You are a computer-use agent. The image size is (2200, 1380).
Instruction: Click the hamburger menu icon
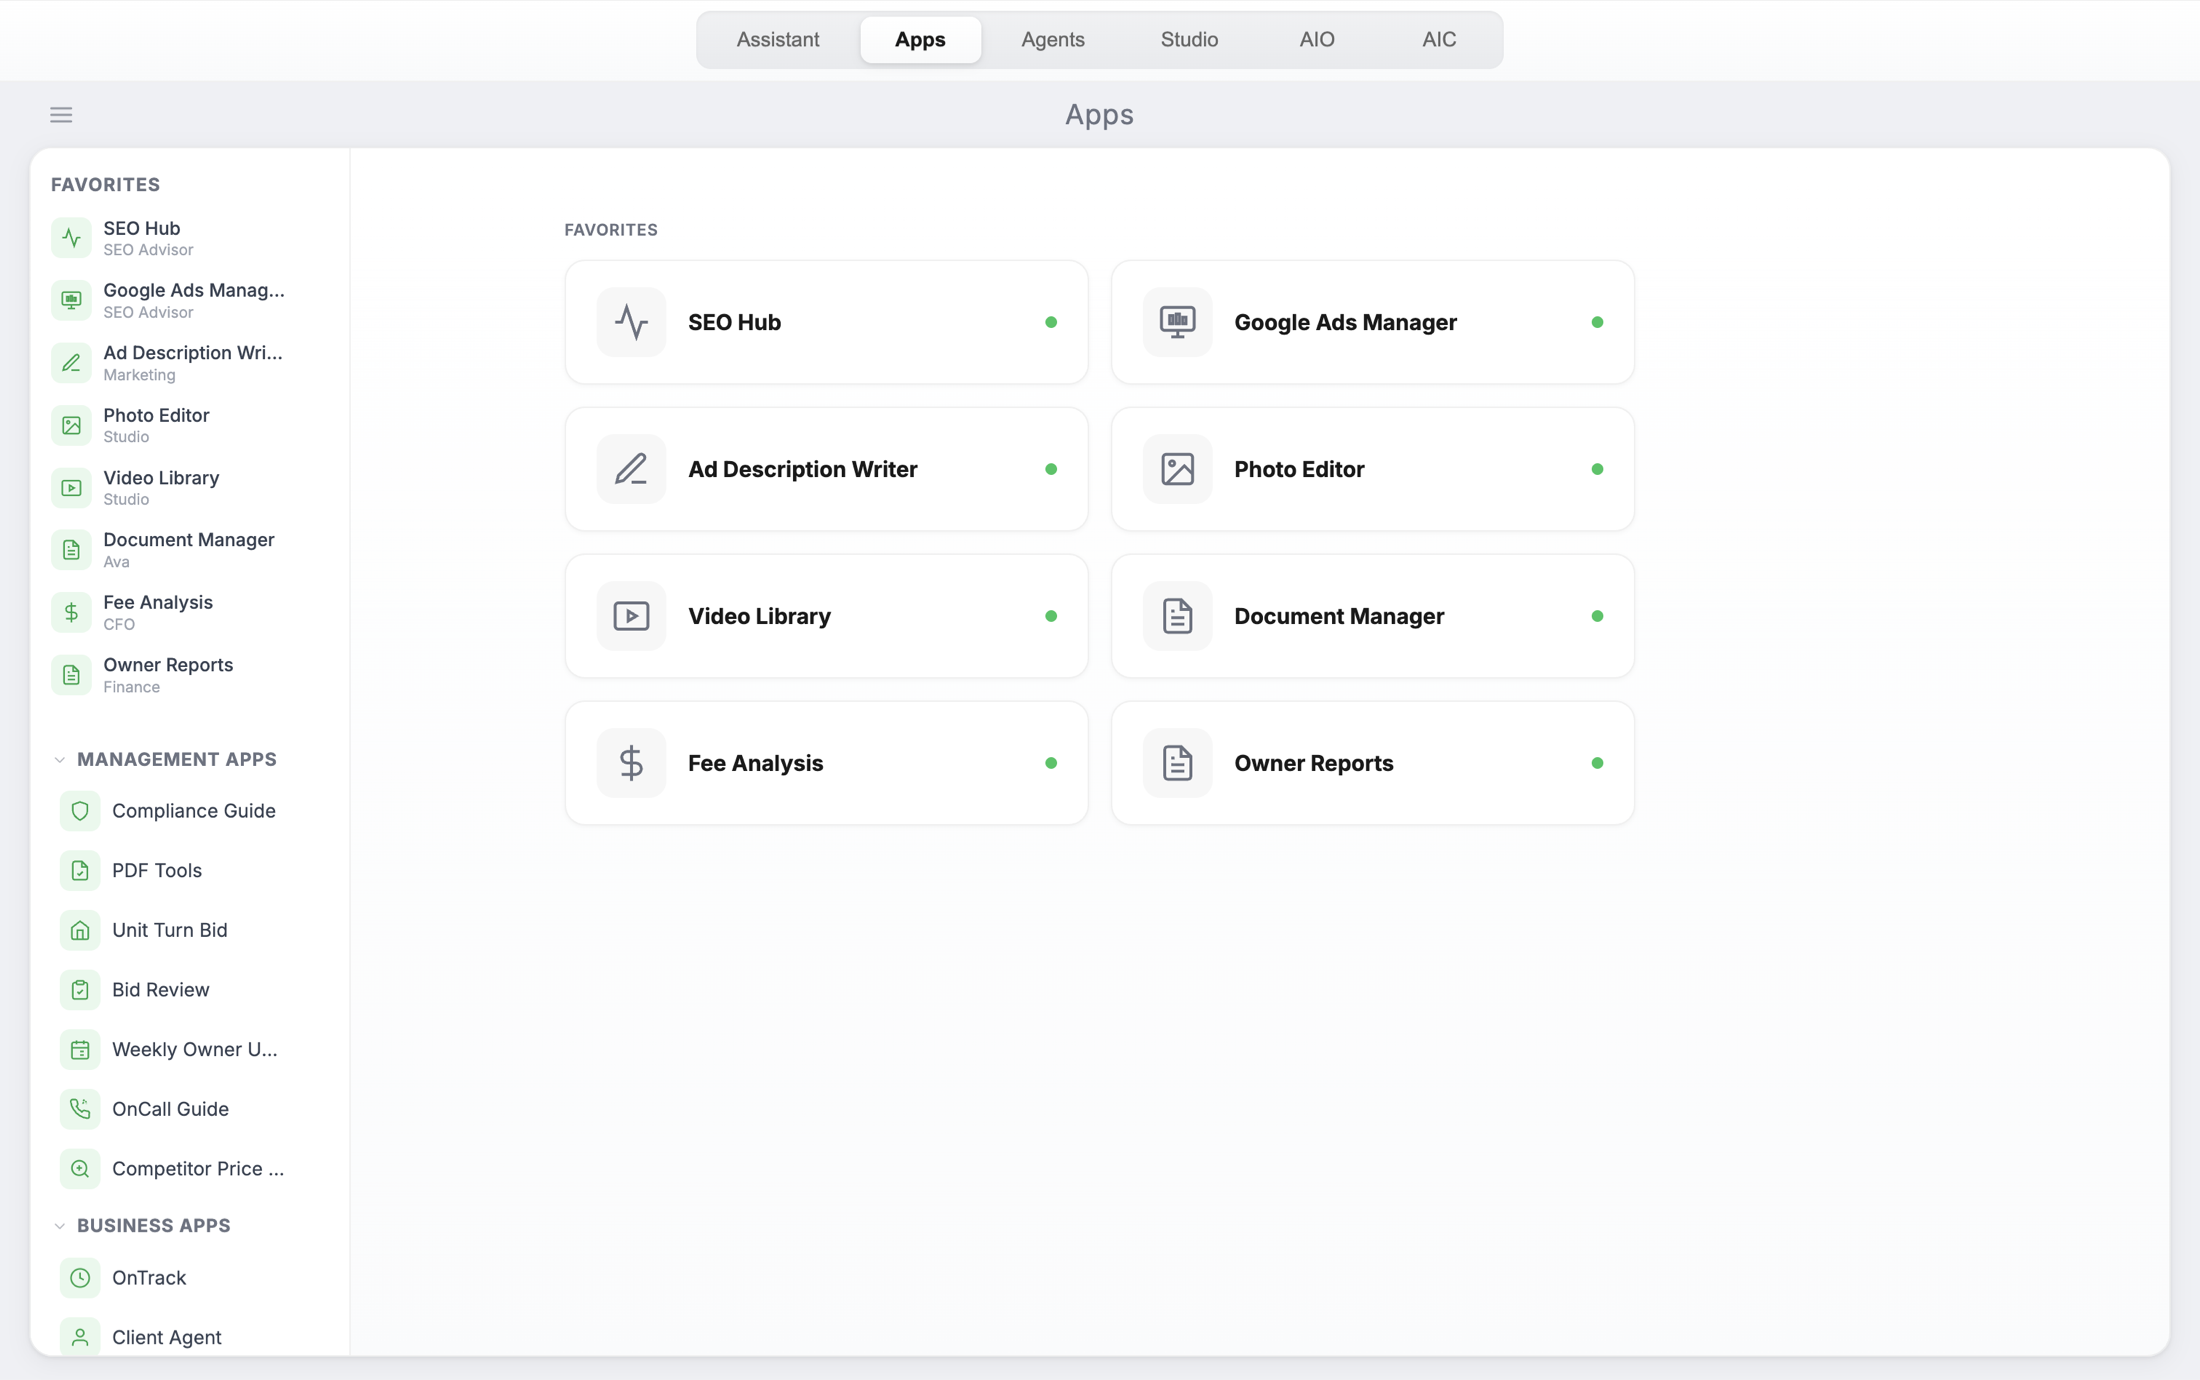pyautogui.click(x=61, y=115)
